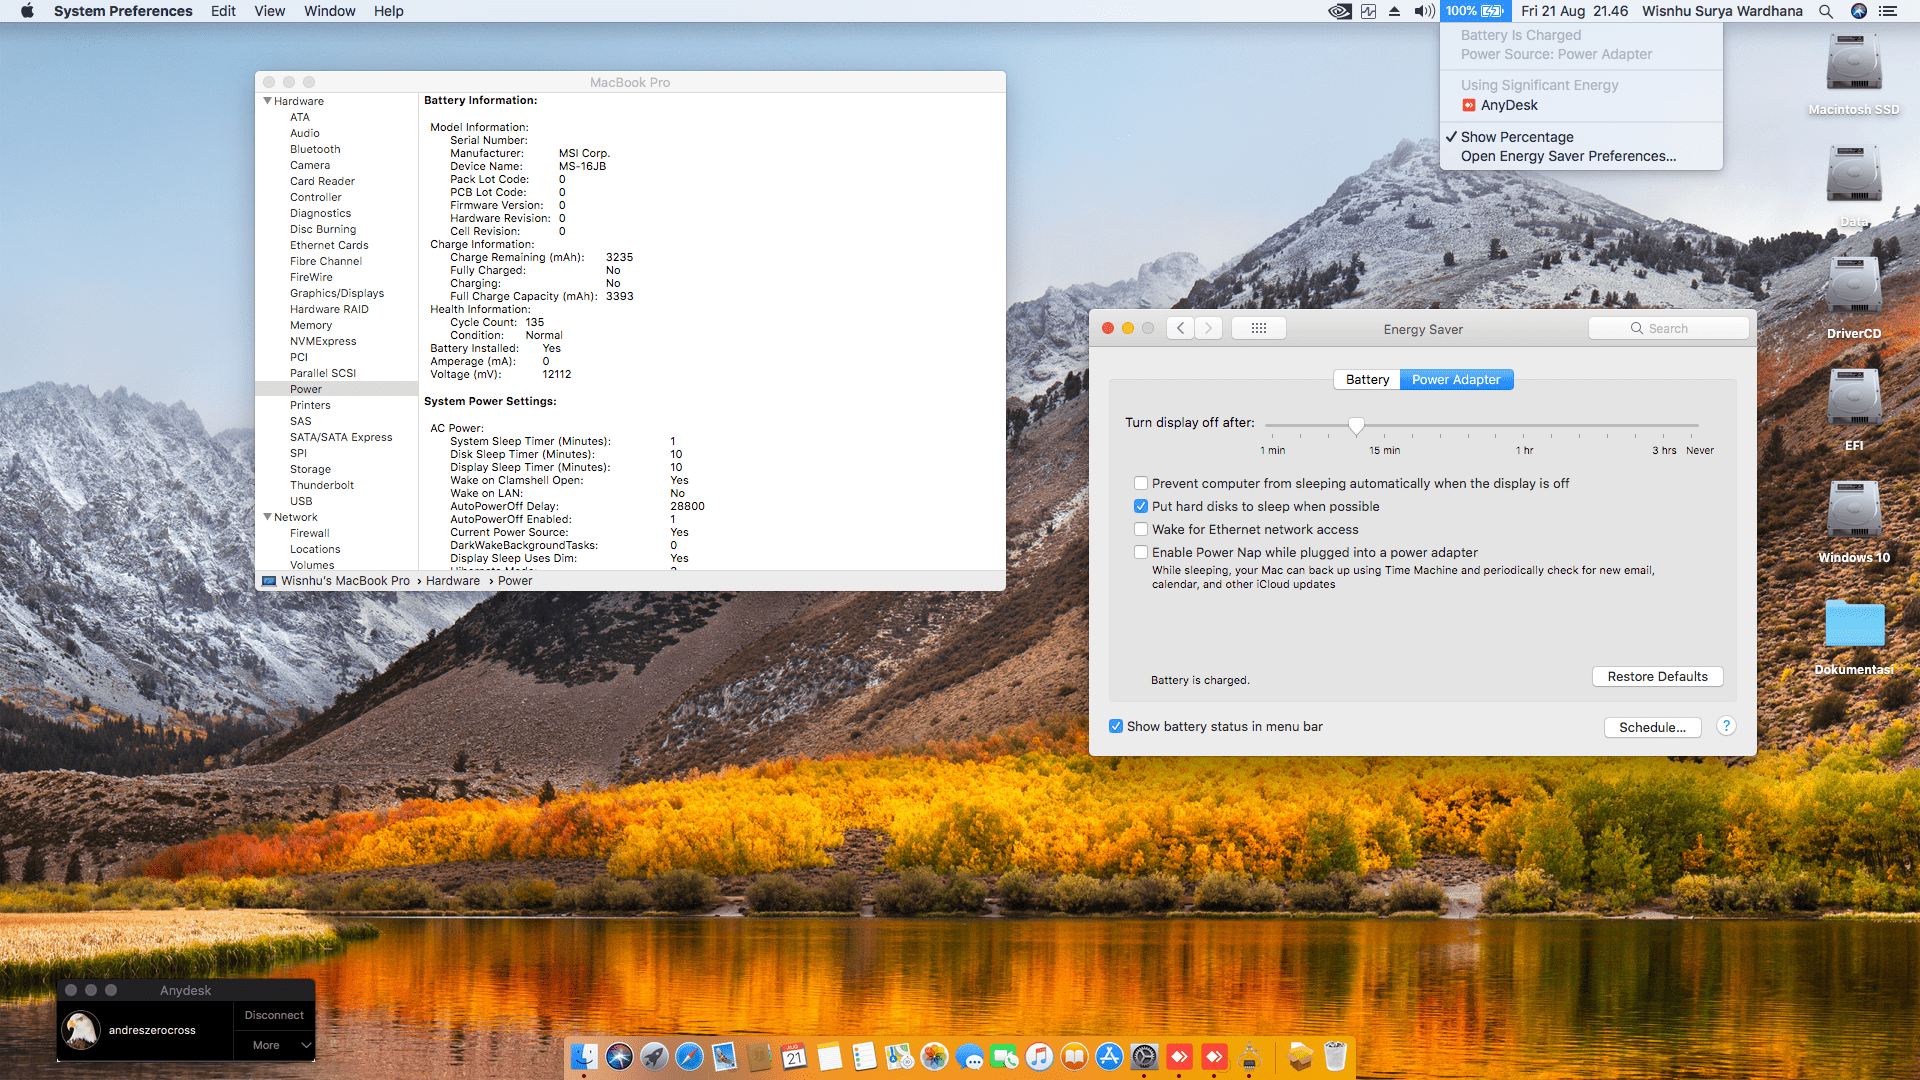Switch to the Battery tab

1366,379
